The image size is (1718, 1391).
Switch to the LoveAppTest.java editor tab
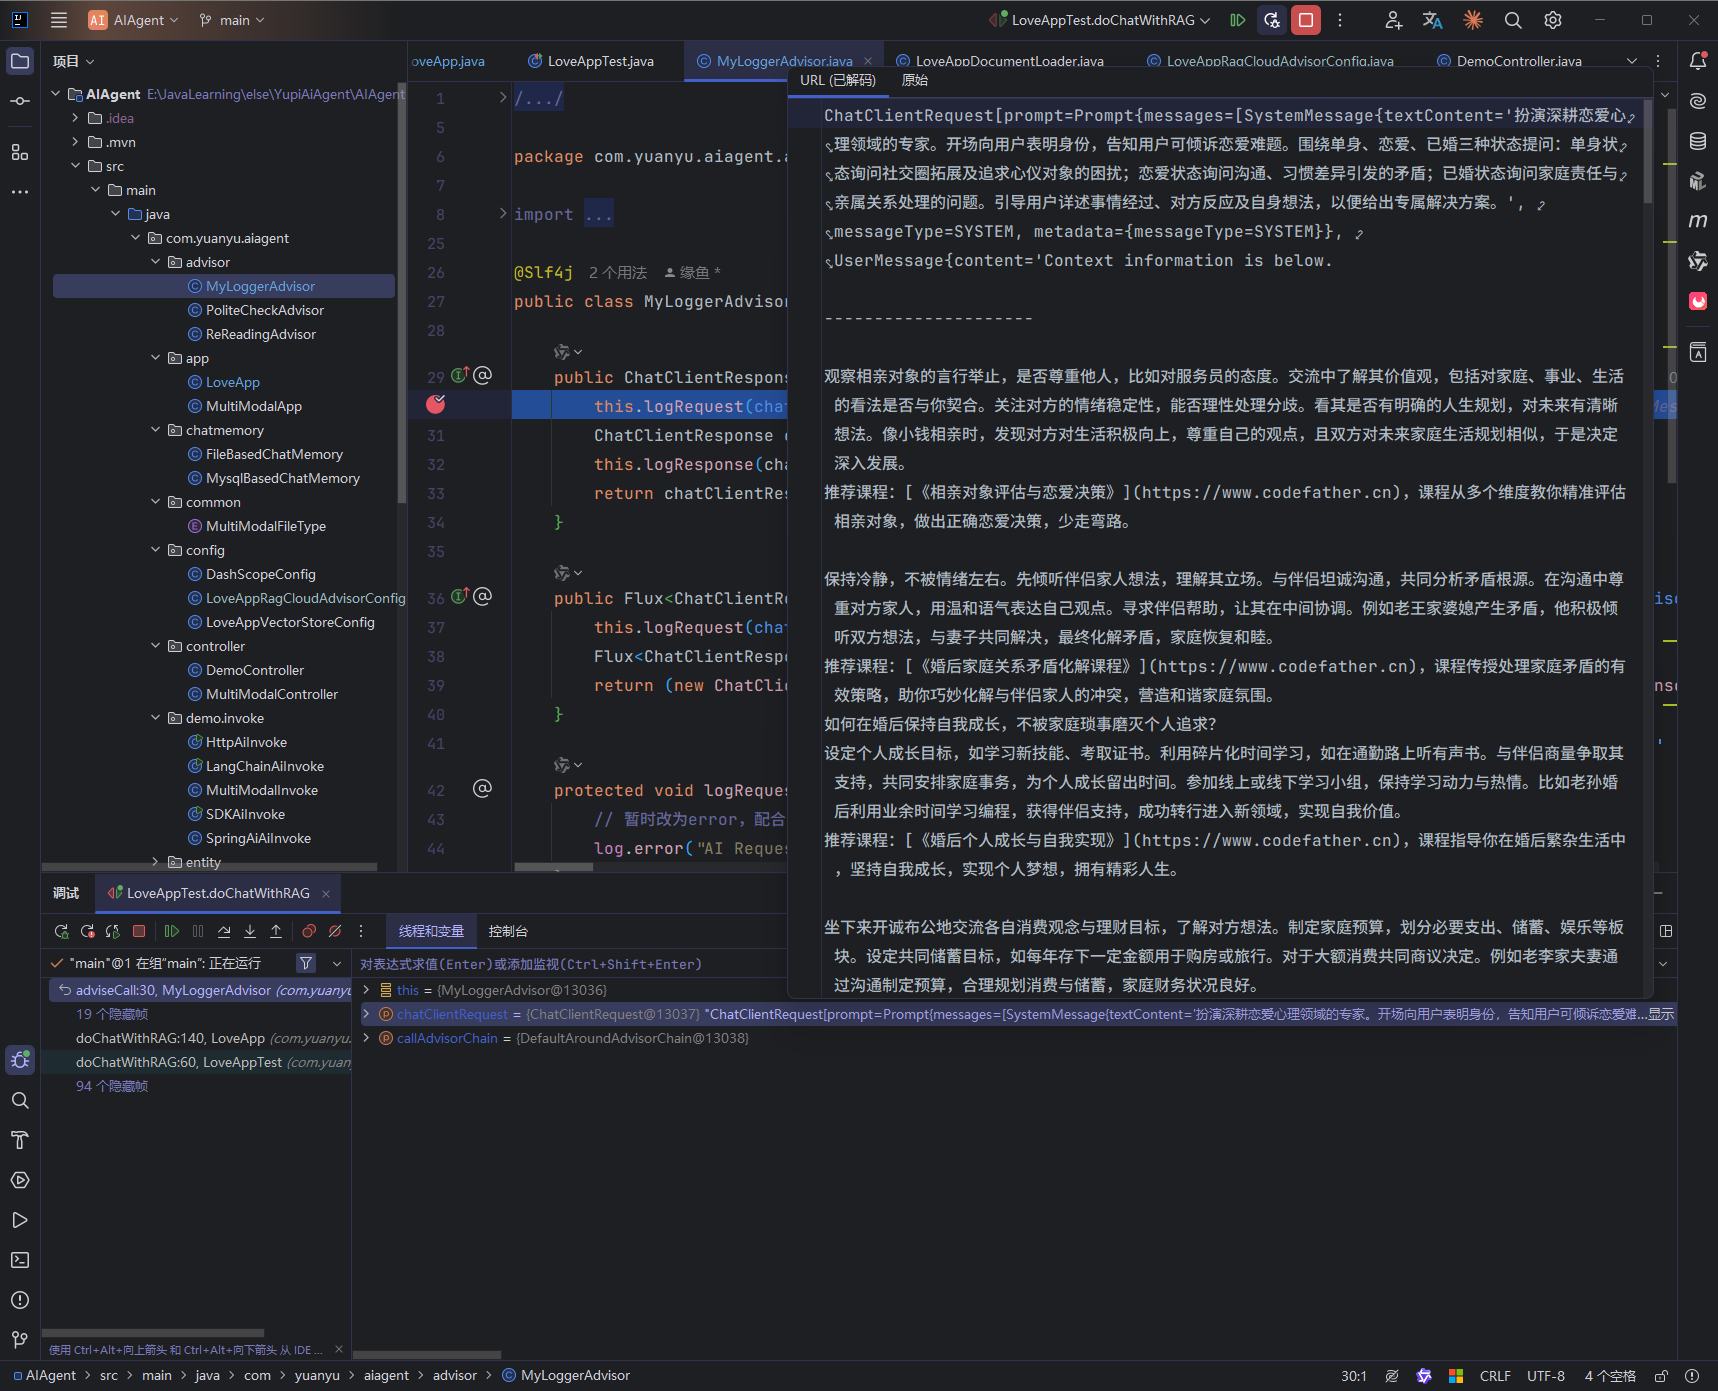pos(600,61)
